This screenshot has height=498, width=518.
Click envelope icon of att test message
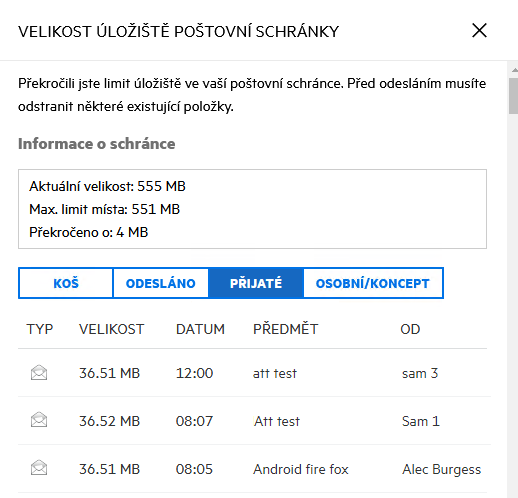pos(39,373)
